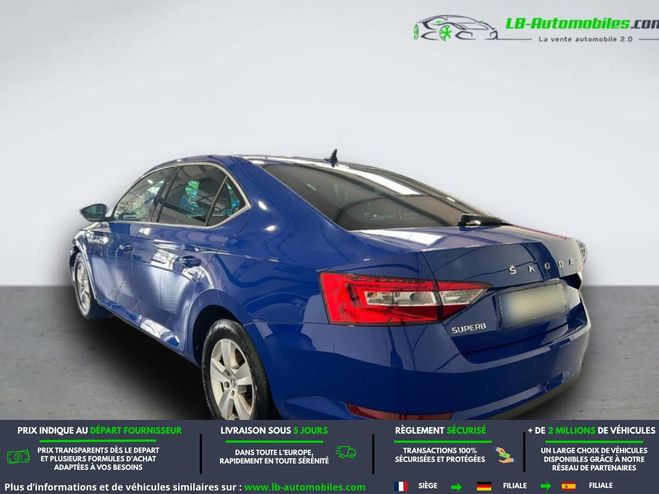Click the green car logo icon
The height and width of the screenshot is (494, 659).
[x=456, y=28]
